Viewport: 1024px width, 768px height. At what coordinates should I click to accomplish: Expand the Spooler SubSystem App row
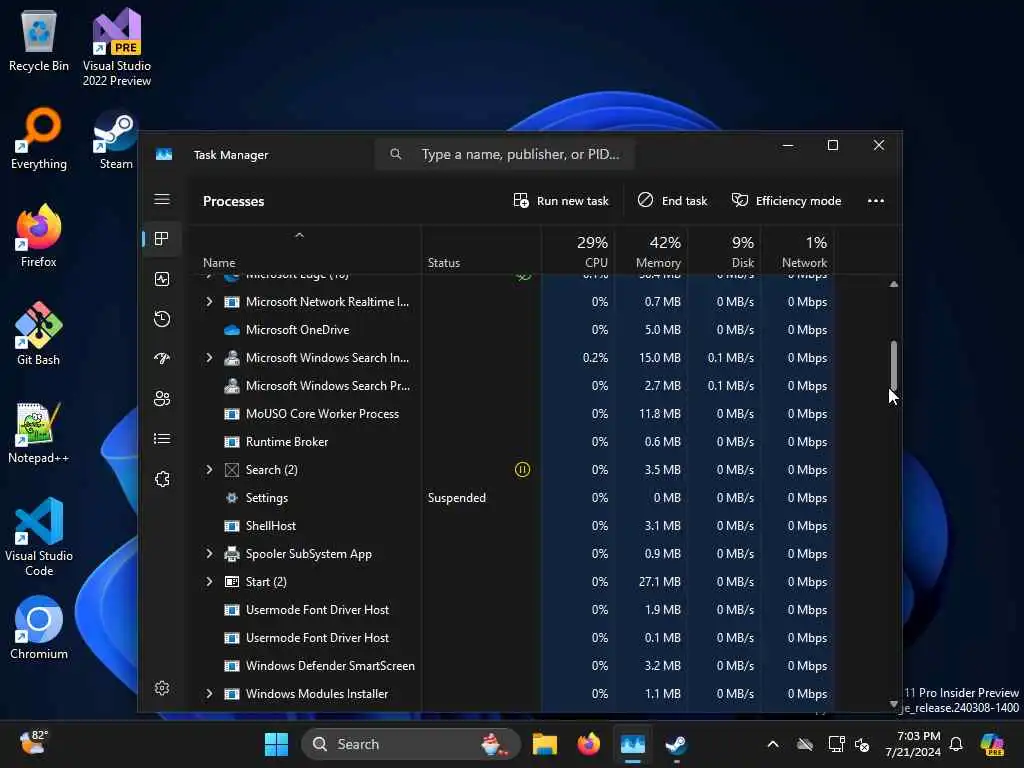pyautogui.click(x=209, y=554)
